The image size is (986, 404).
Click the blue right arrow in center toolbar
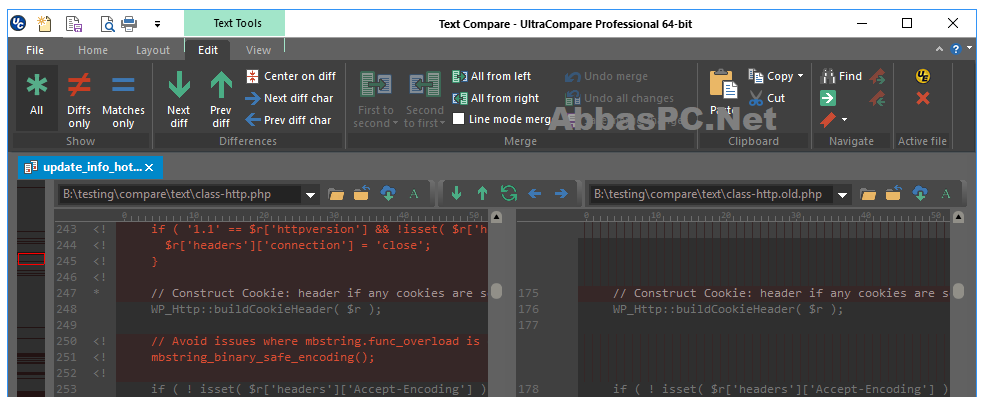(560, 194)
